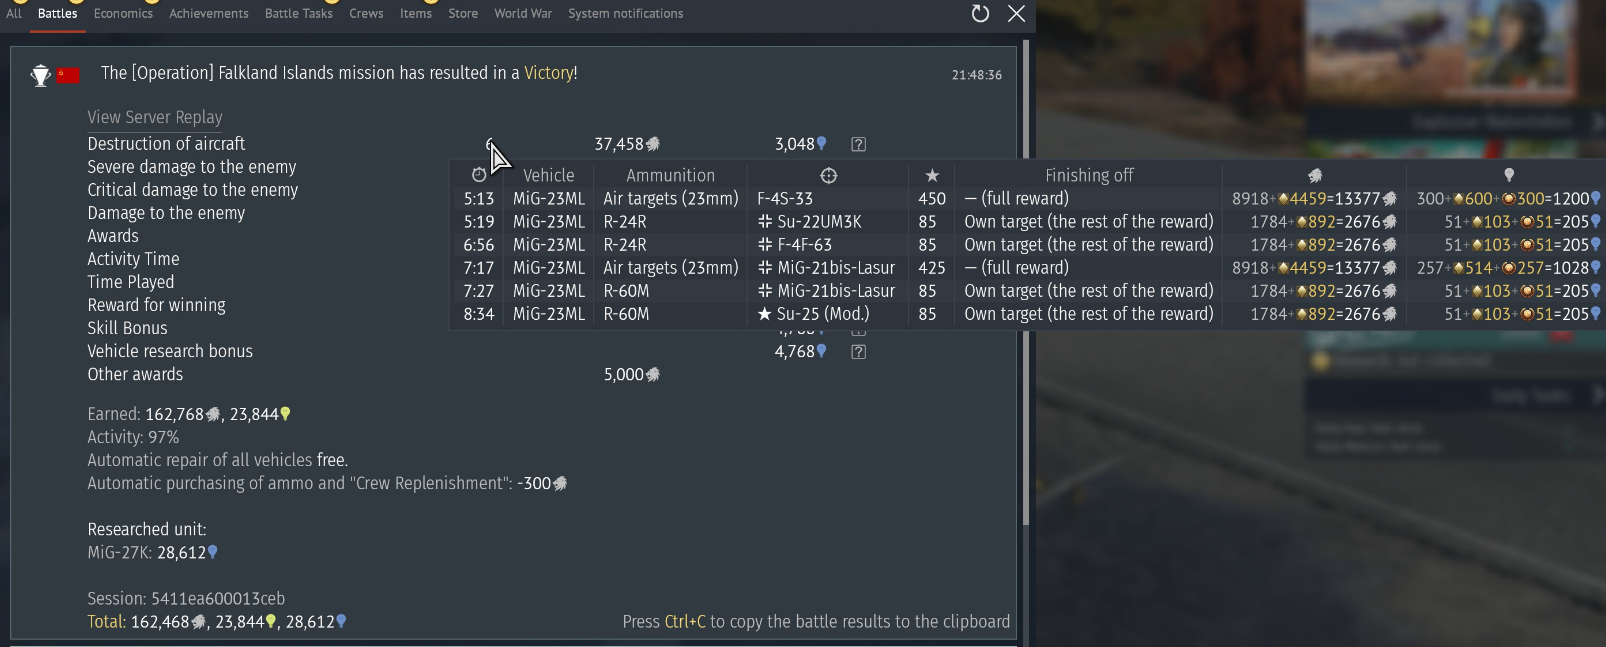The image size is (1606, 647).
Task: Open System notifications tab
Action: coord(626,14)
